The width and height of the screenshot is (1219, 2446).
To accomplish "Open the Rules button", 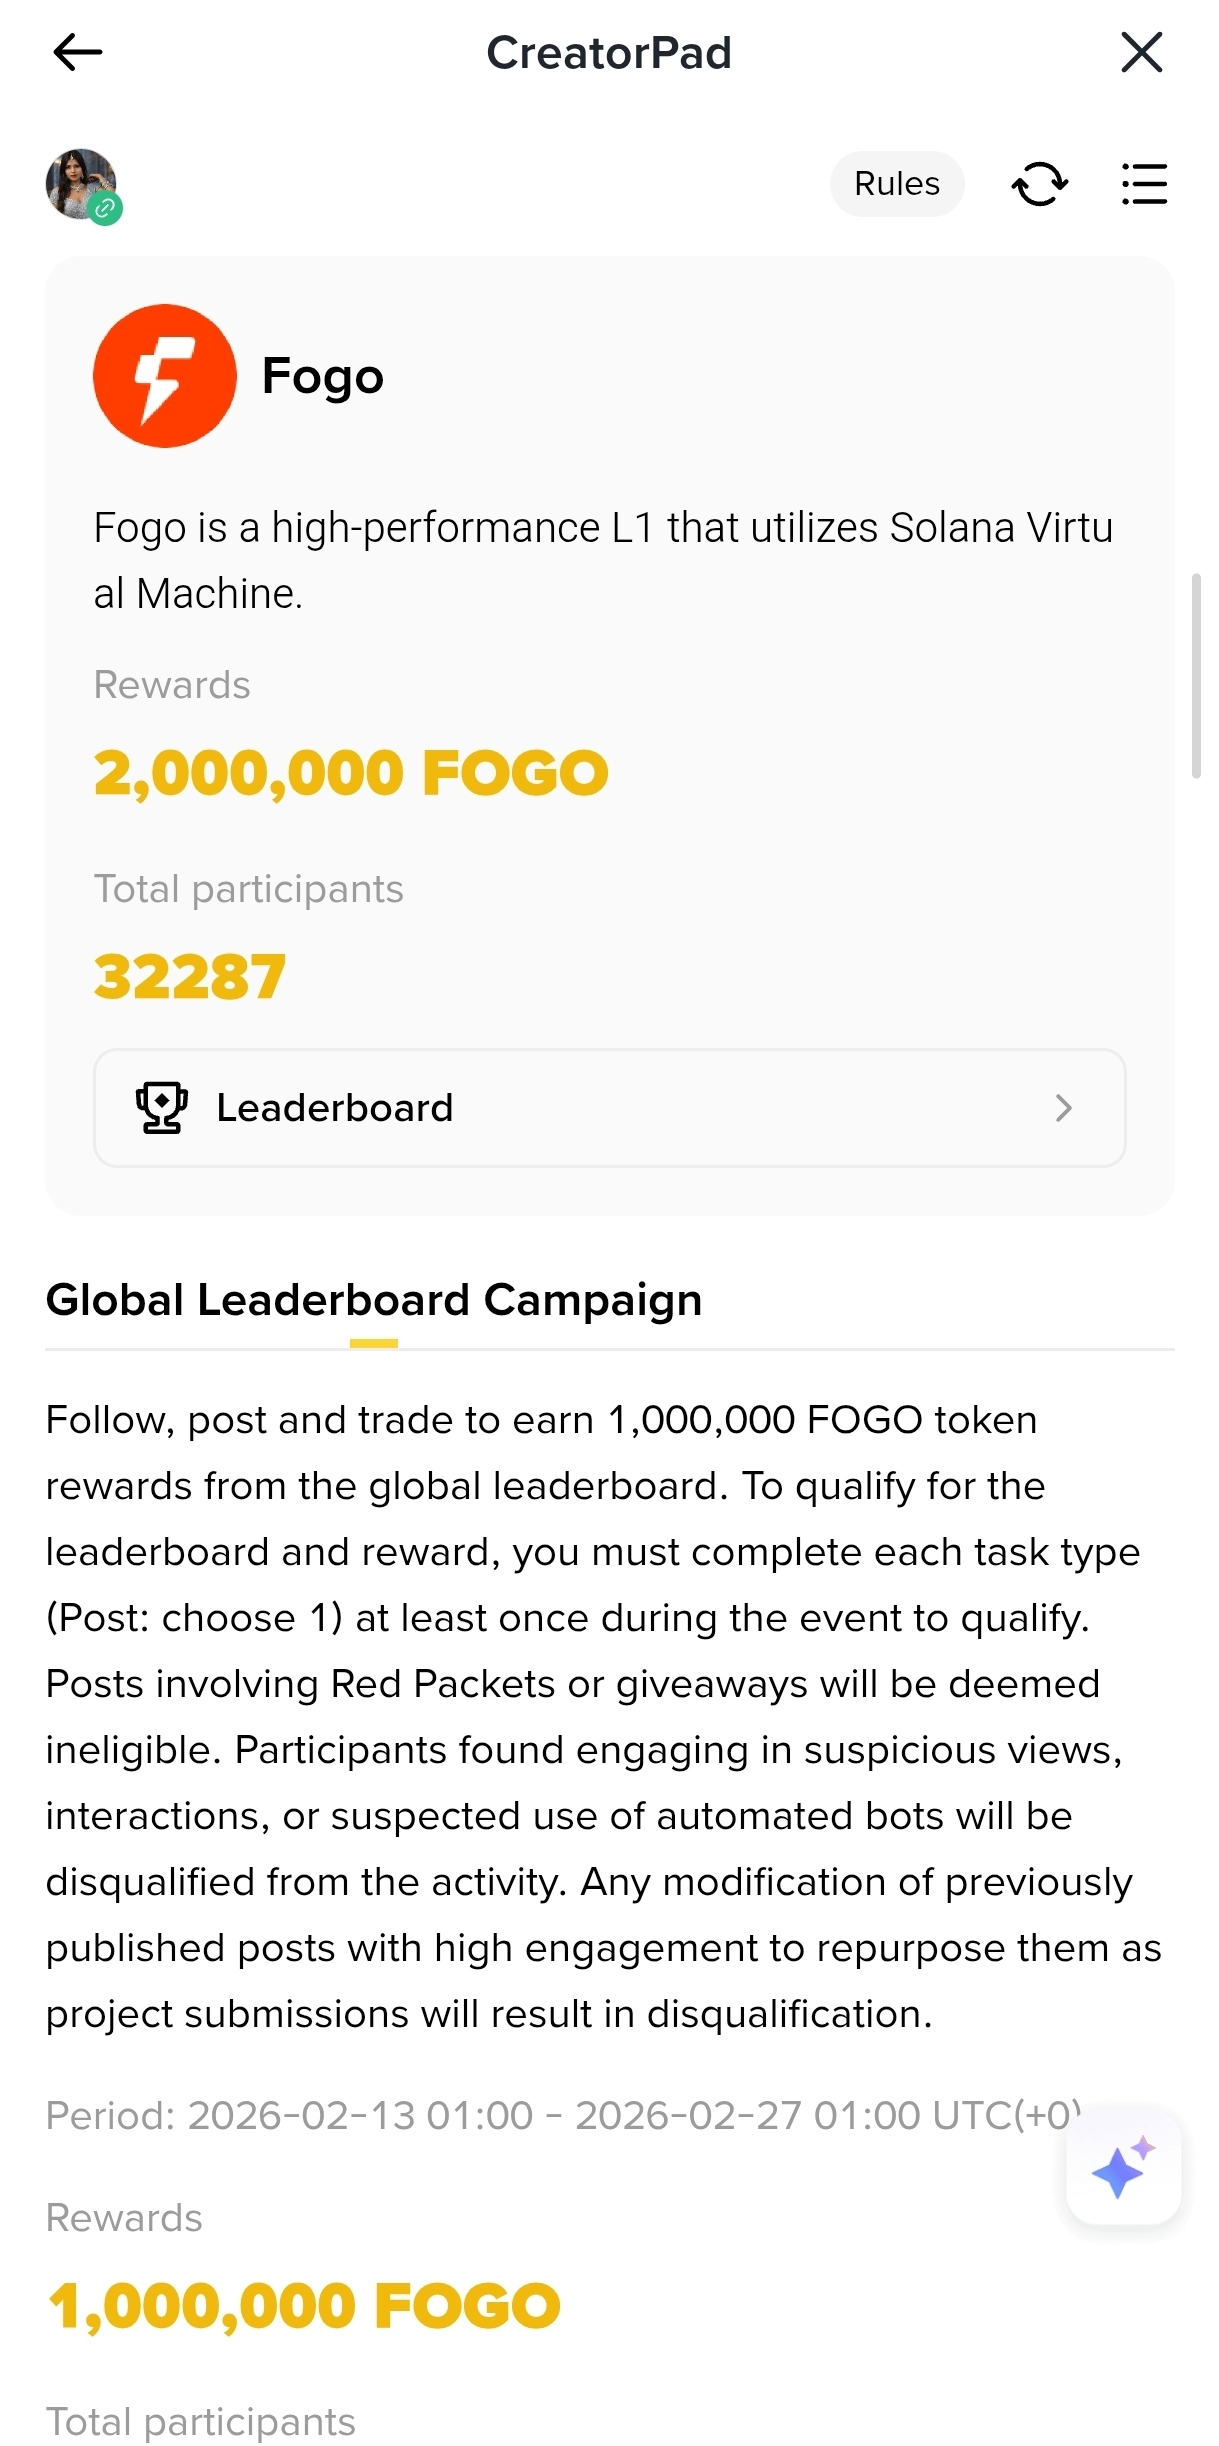I will click(896, 184).
